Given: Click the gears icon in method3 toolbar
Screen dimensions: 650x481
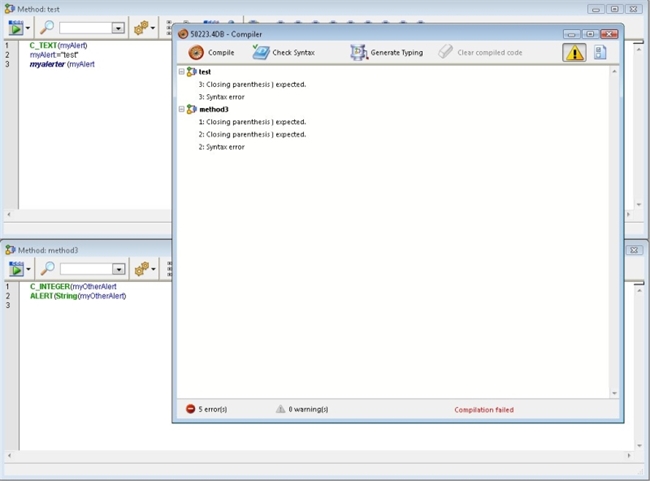Looking at the screenshot, I should (142, 269).
